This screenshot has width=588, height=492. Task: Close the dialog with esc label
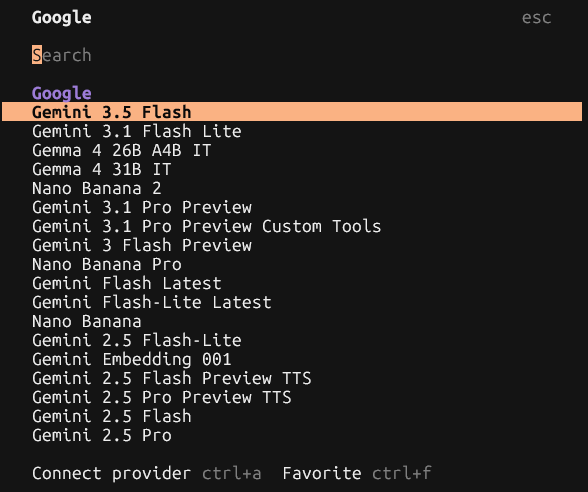click(537, 18)
